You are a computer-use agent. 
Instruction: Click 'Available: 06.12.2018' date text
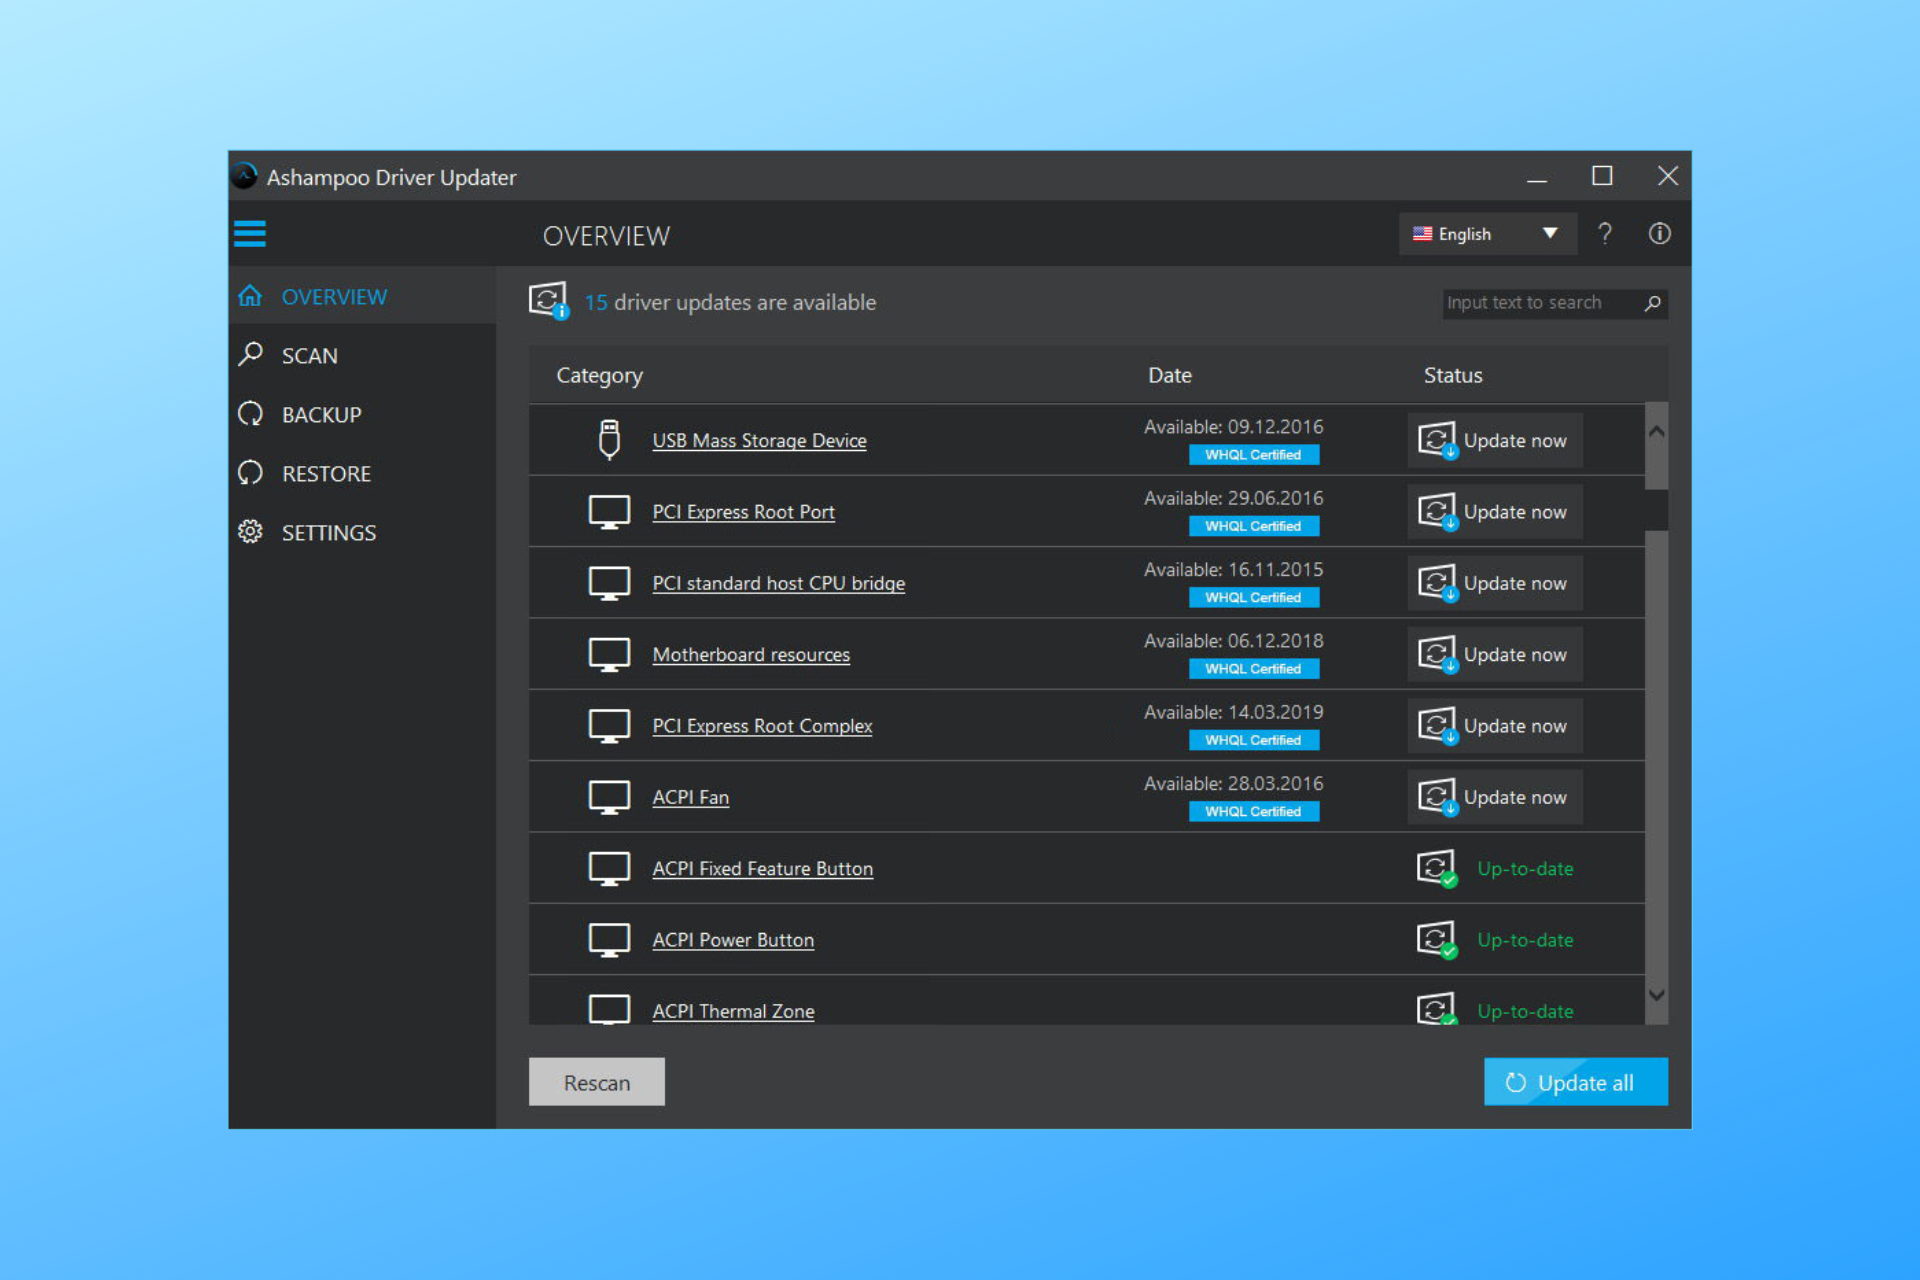click(1234, 641)
